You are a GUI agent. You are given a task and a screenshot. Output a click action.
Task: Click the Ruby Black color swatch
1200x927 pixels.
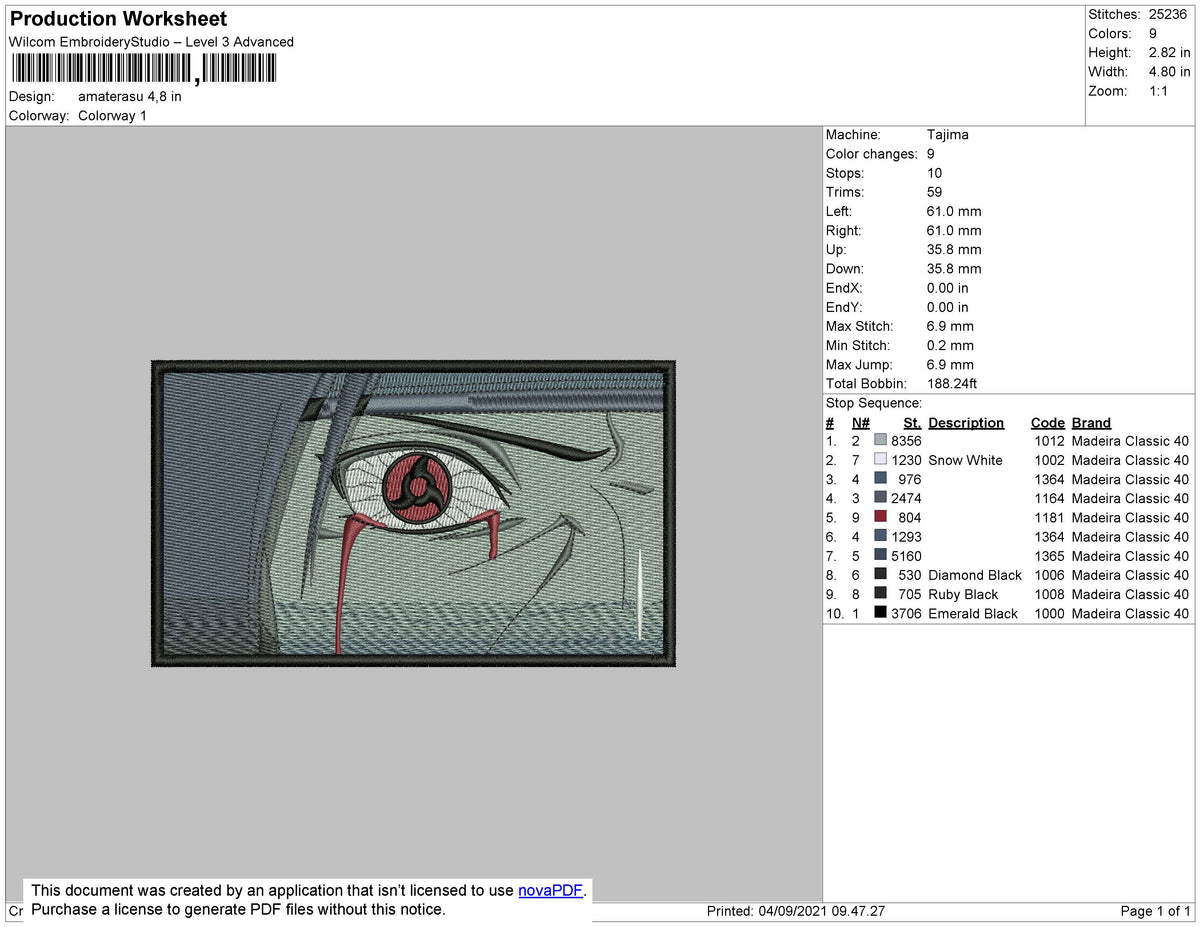click(880, 594)
